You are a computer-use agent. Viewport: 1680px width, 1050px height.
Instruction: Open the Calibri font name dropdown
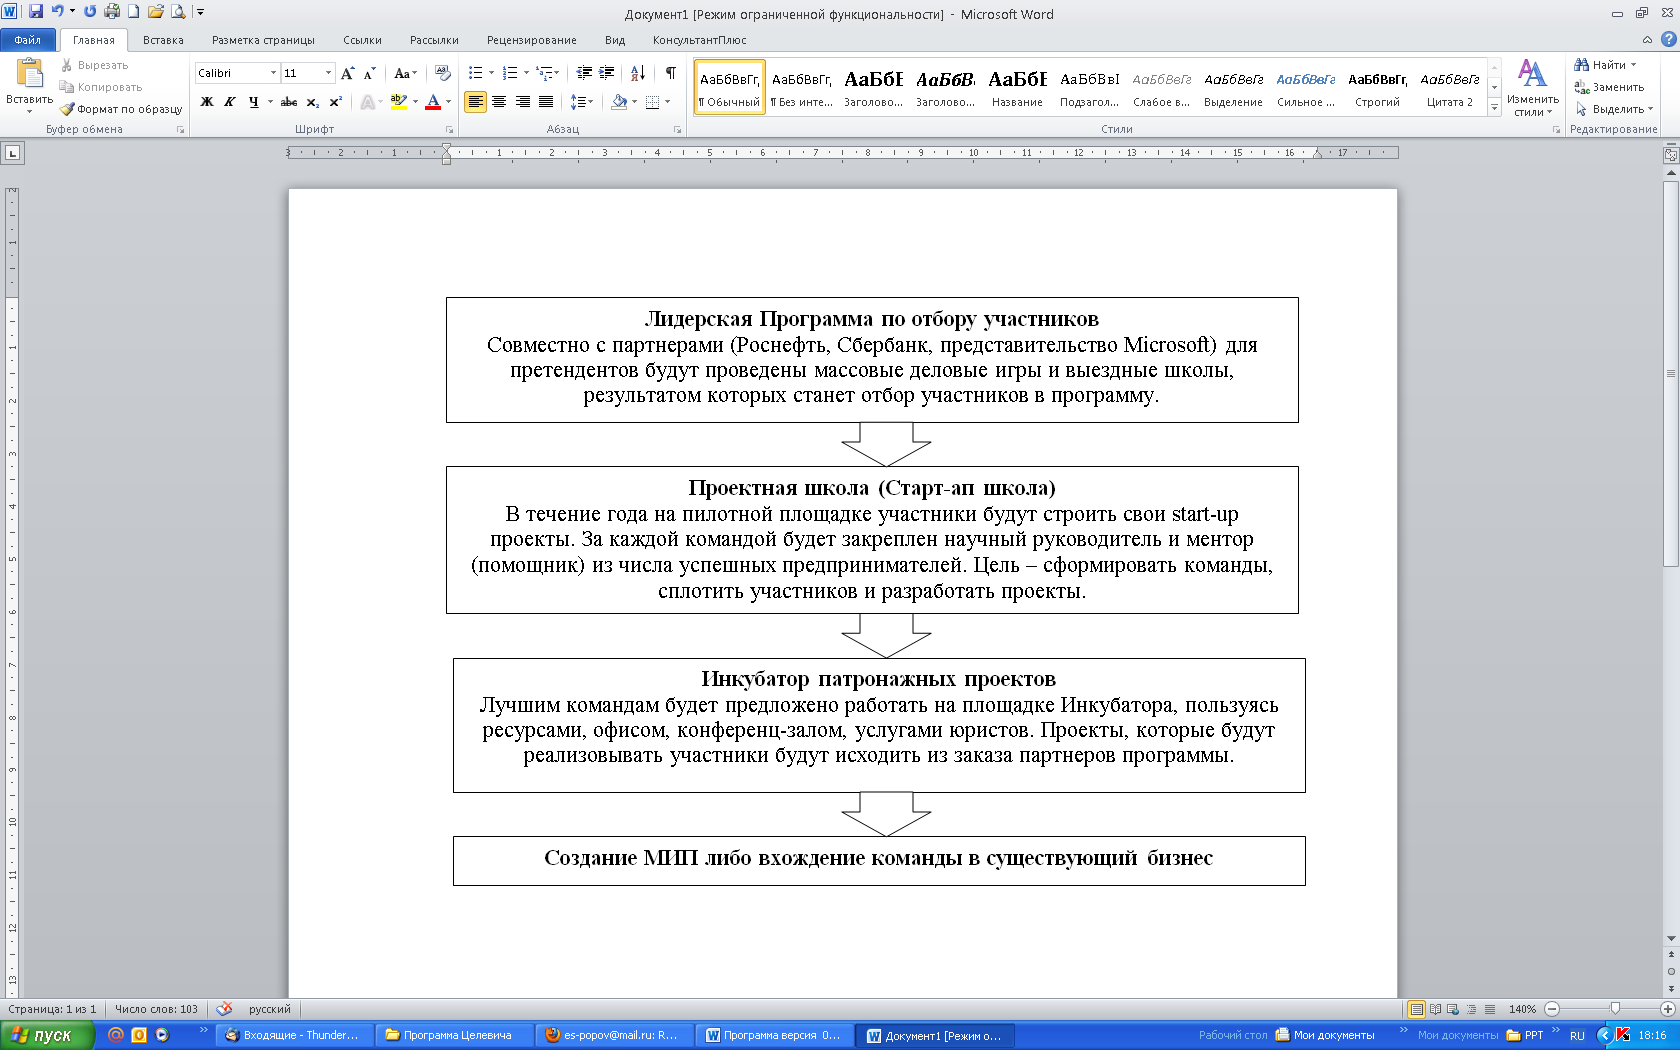(x=273, y=73)
